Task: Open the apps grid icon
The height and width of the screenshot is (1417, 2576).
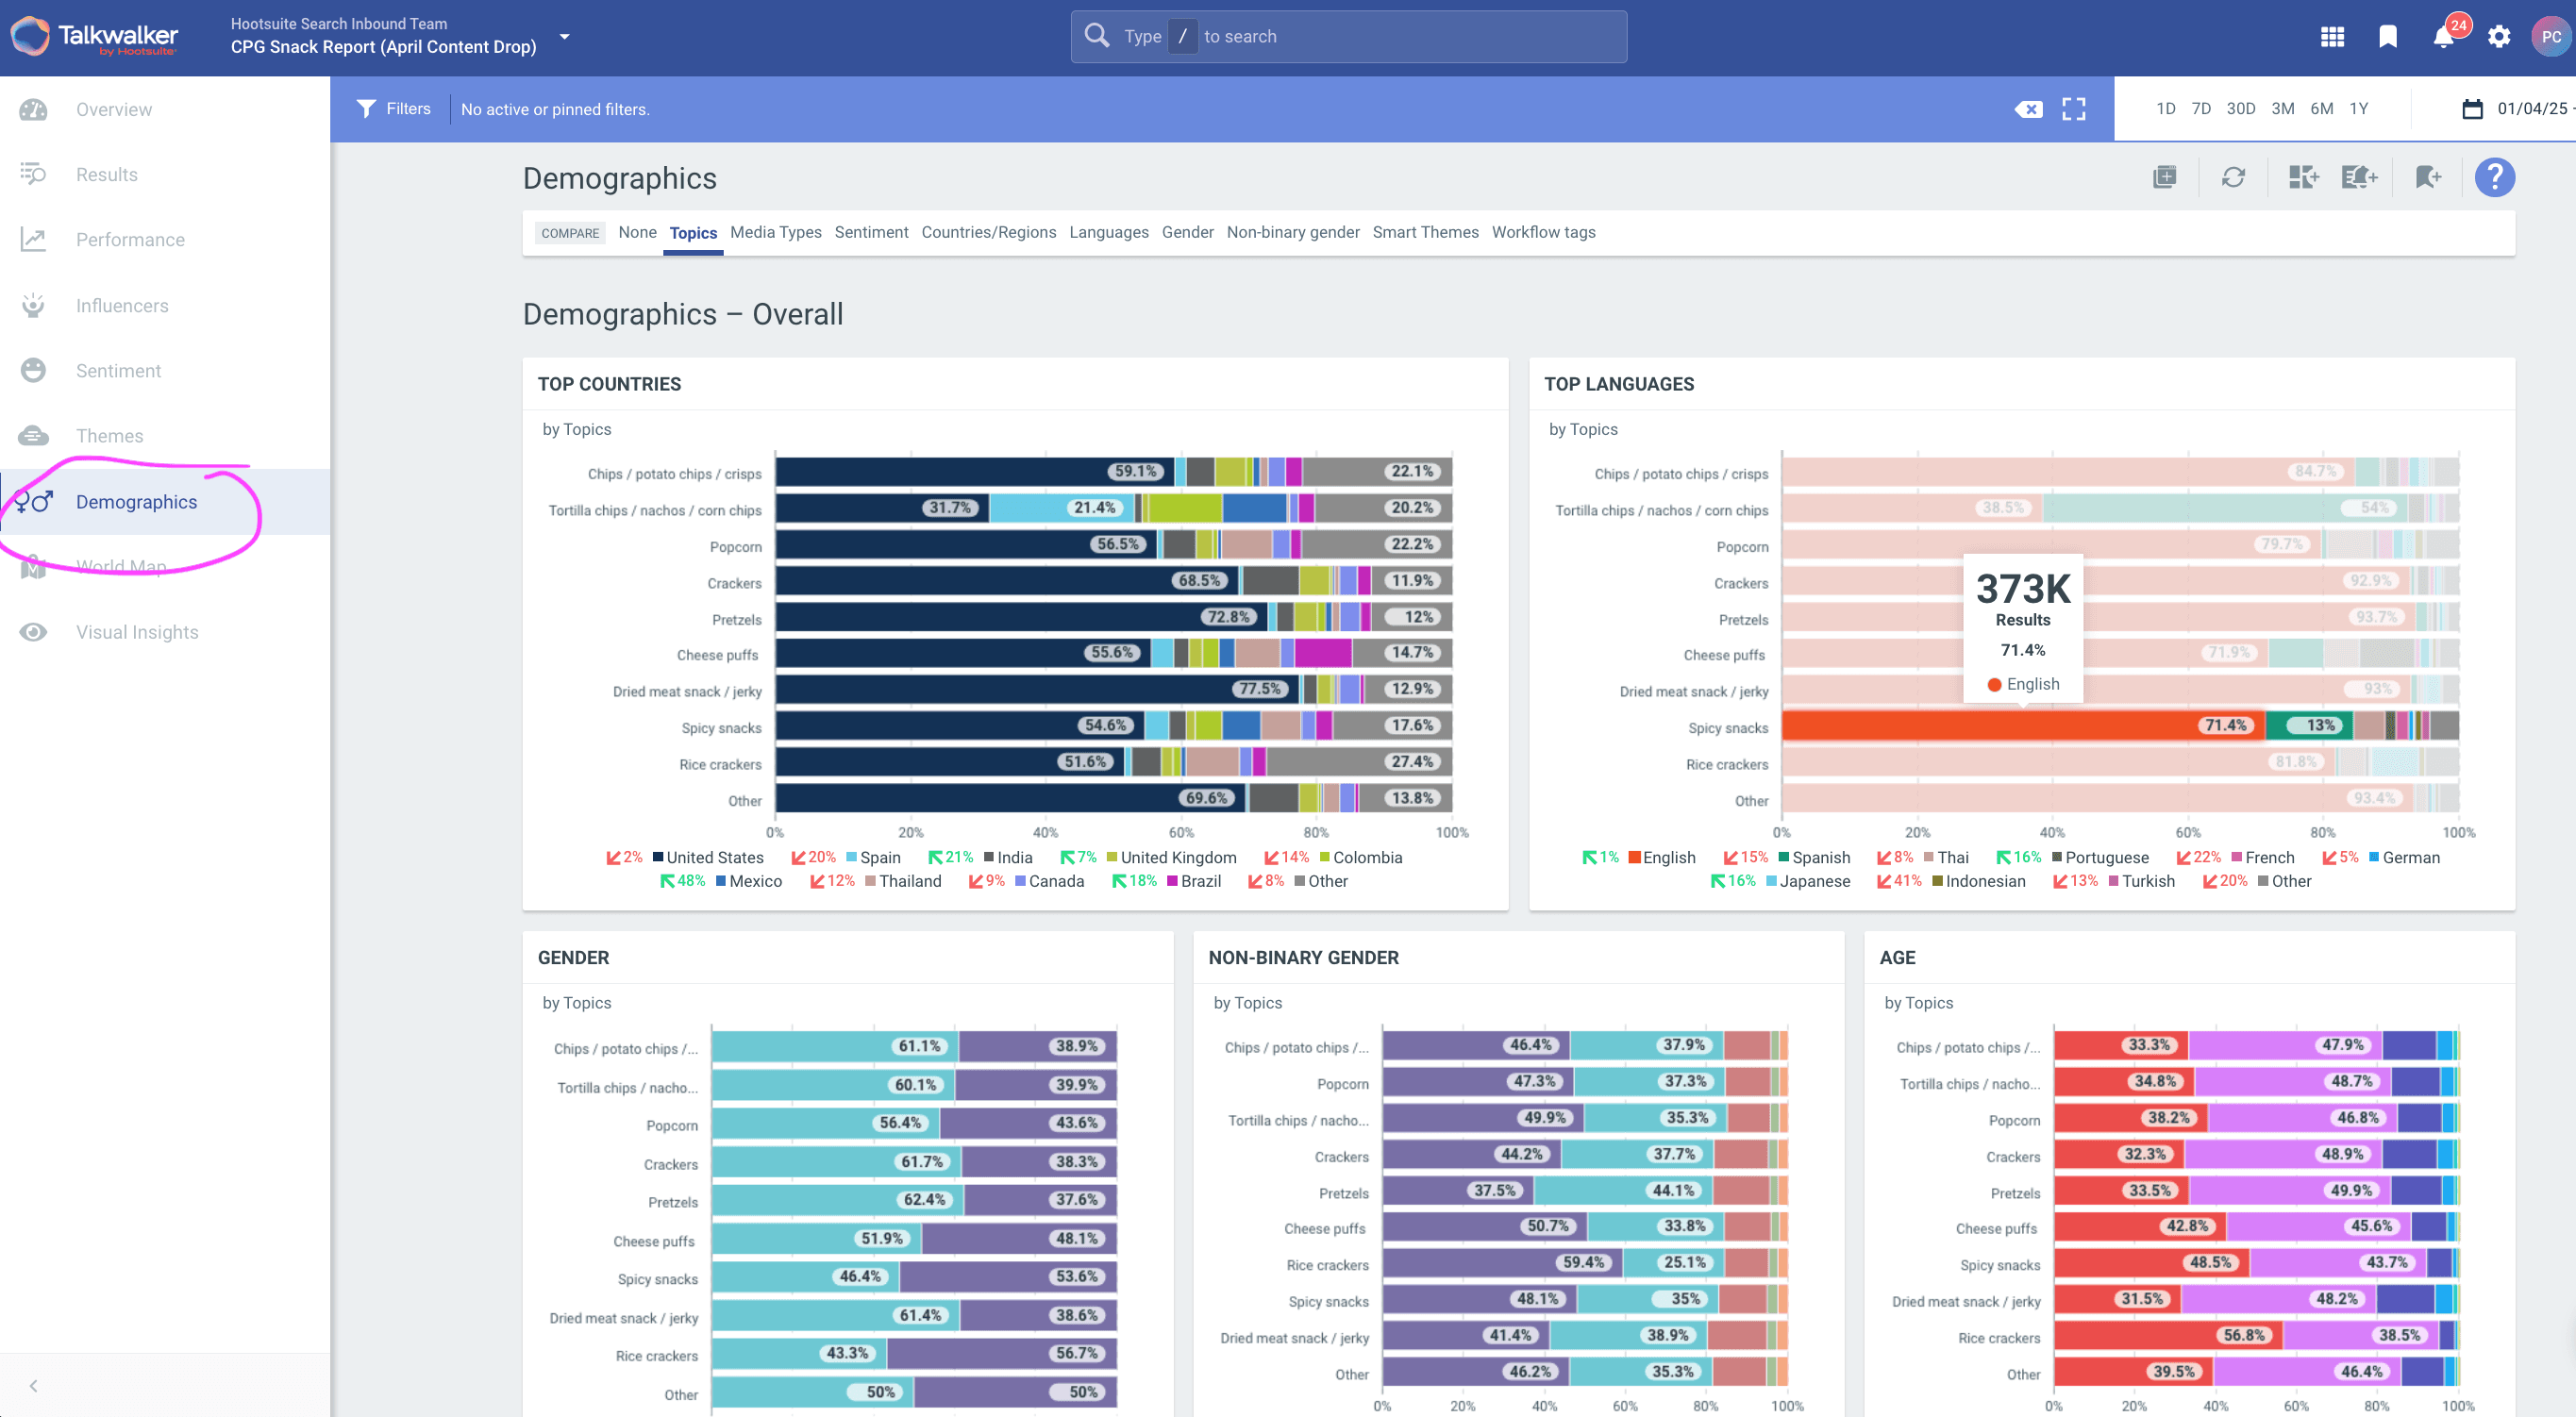Action: click(2332, 37)
